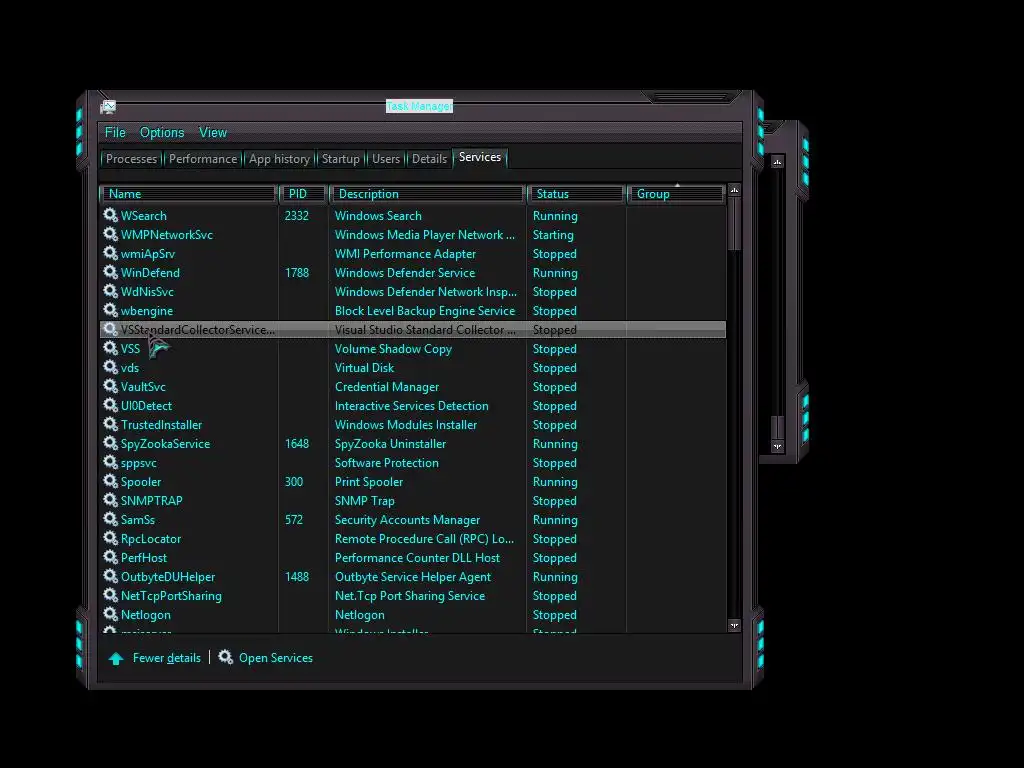Click PID 2332 in the WSearch row
The width and height of the screenshot is (1024, 768).
pyautogui.click(x=296, y=216)
